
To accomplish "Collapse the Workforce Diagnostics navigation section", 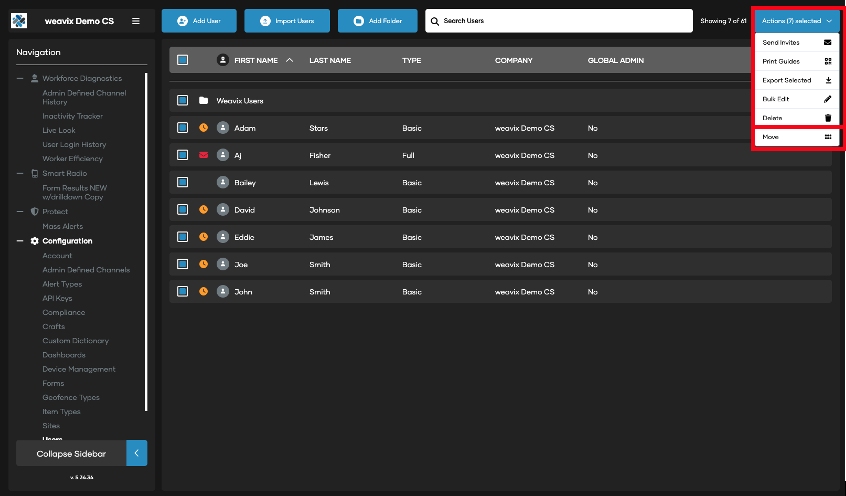I will 20,78.
